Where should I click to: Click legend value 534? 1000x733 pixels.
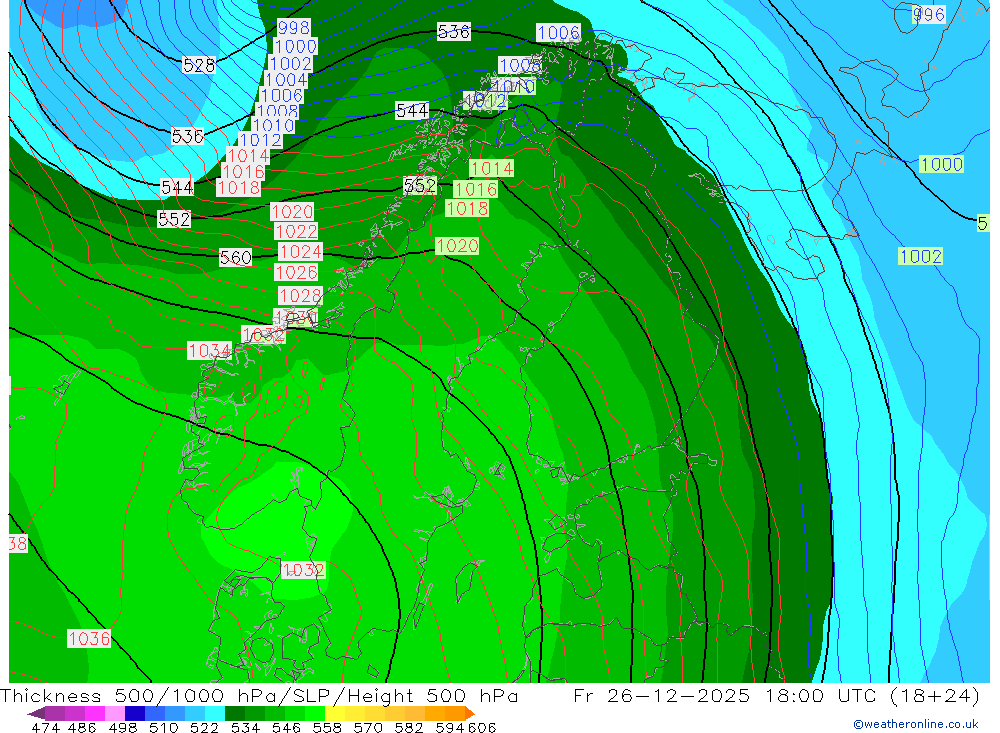pos(245,727)
